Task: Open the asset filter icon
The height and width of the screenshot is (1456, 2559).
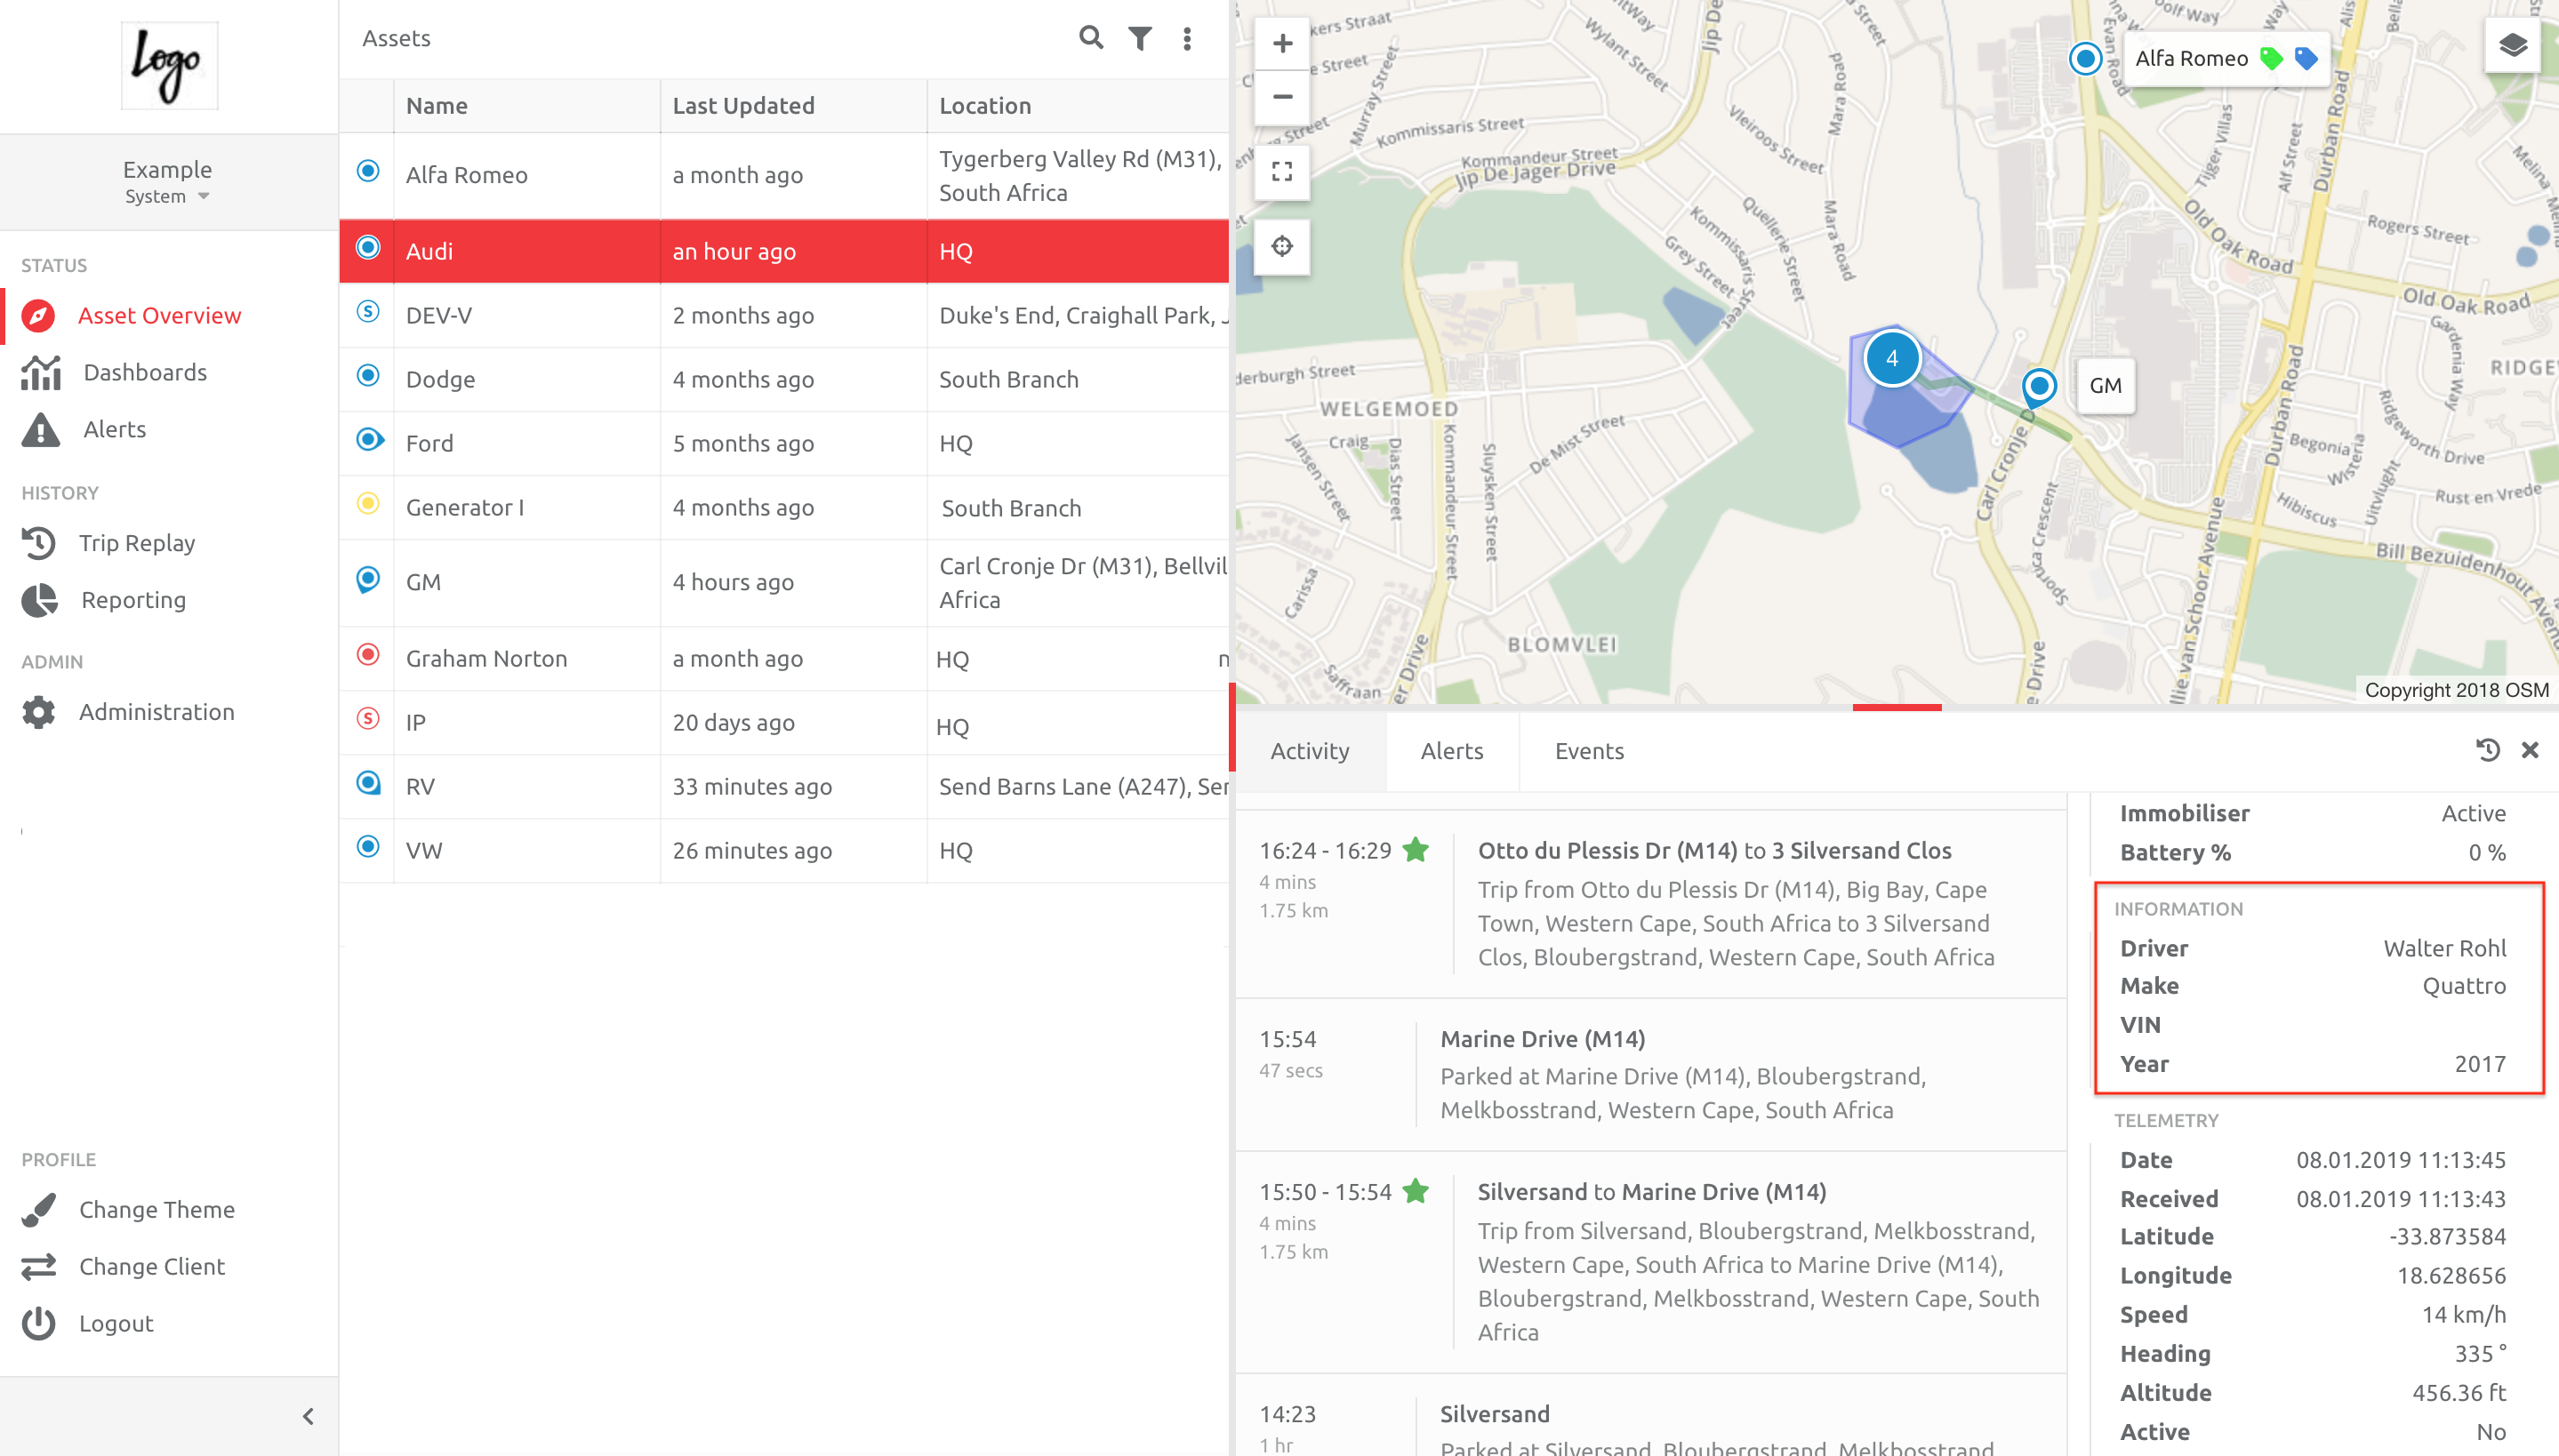Action: (x=1140, y=38)
